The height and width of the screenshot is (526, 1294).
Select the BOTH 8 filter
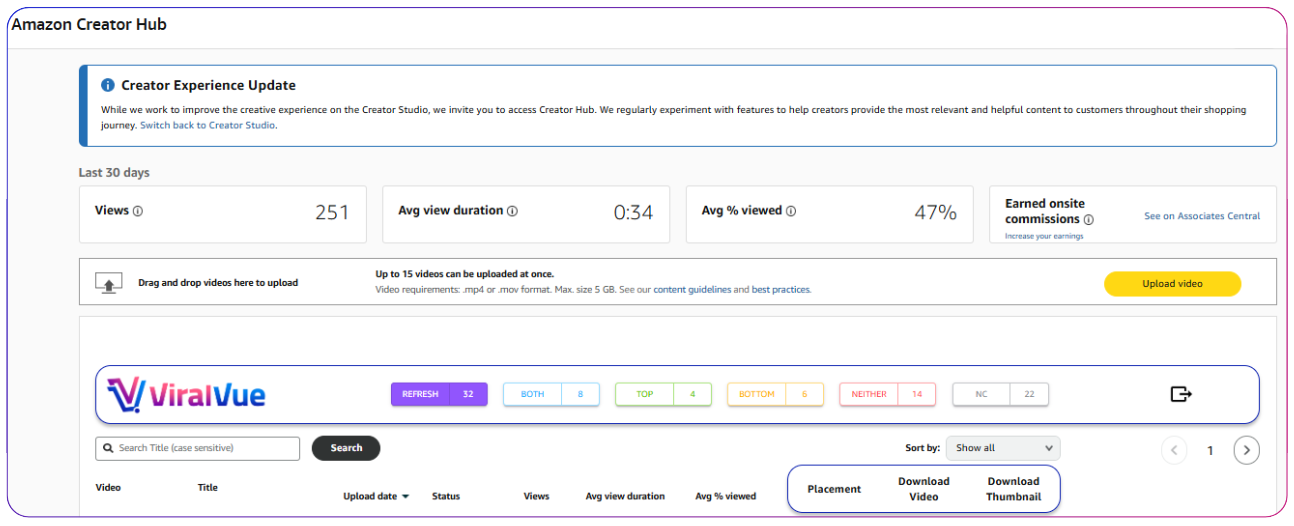pos(551,394)
